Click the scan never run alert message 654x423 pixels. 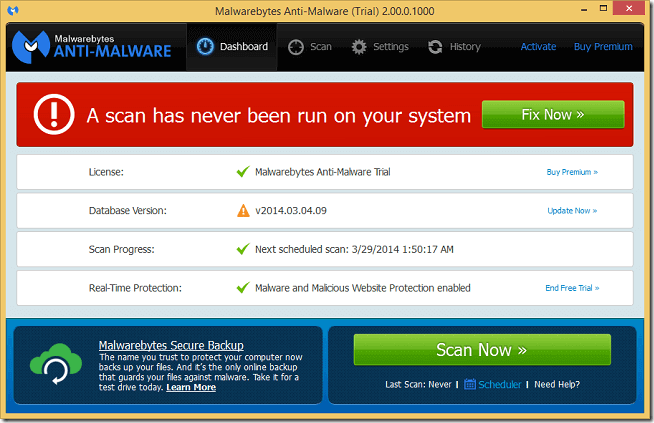point(279,116)
